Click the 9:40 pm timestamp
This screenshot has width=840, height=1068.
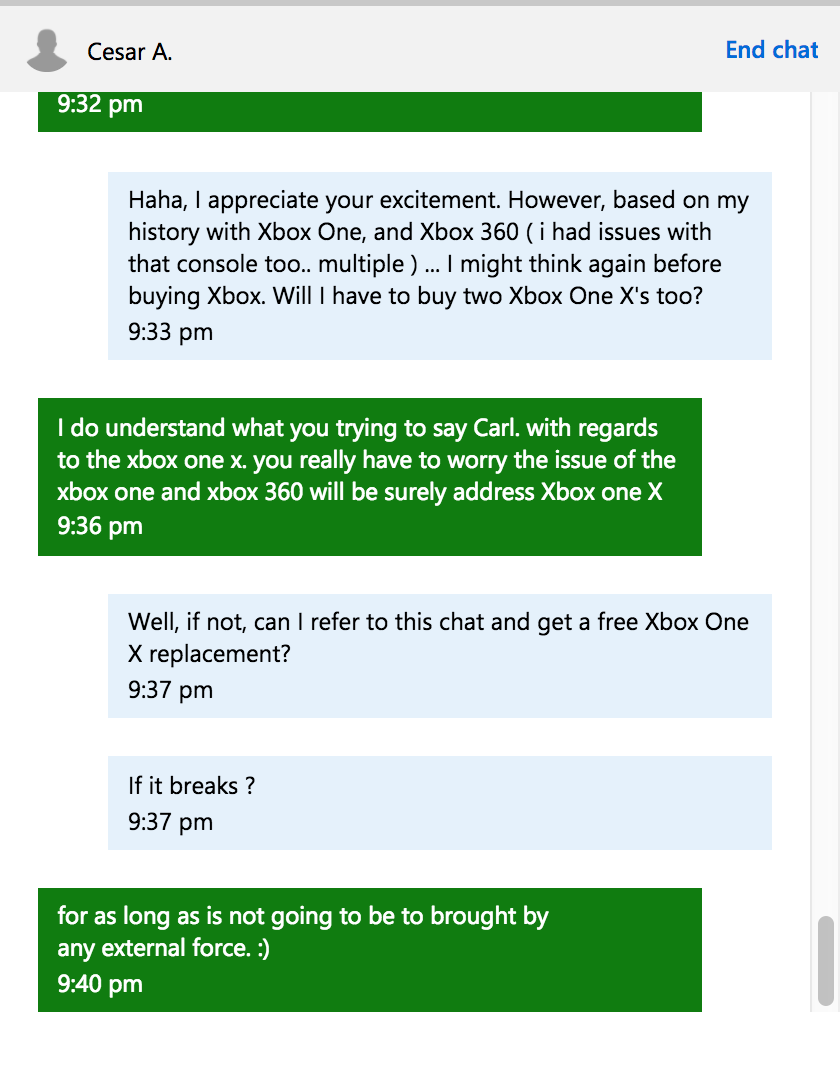(x=100, y=984)
